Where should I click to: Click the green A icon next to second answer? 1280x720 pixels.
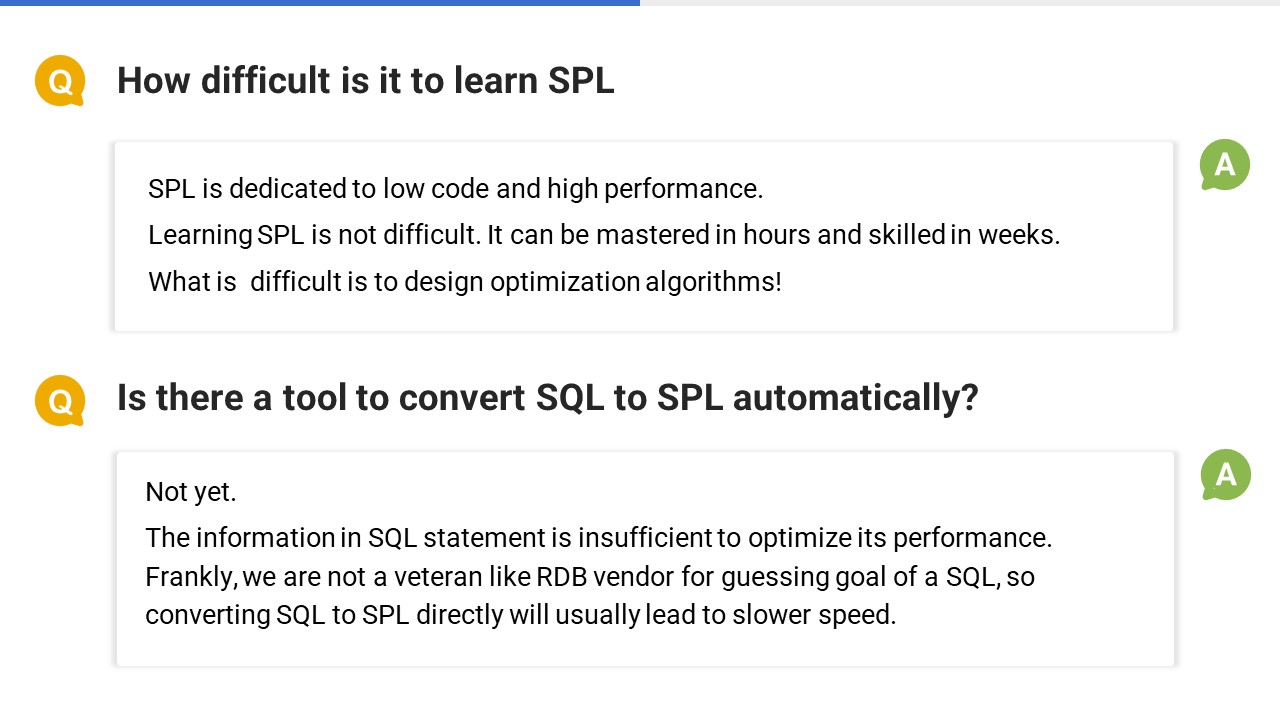(x=1225, y=475)
